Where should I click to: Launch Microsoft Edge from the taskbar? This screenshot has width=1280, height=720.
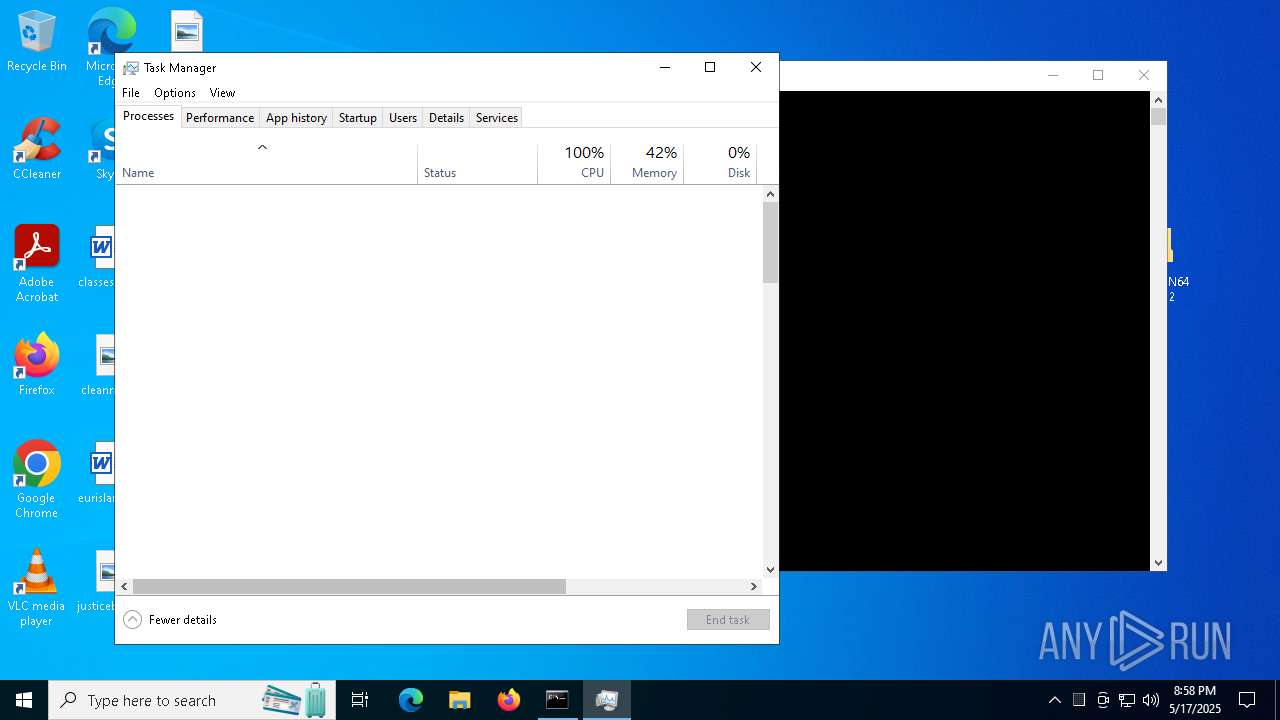click(411, 700)
